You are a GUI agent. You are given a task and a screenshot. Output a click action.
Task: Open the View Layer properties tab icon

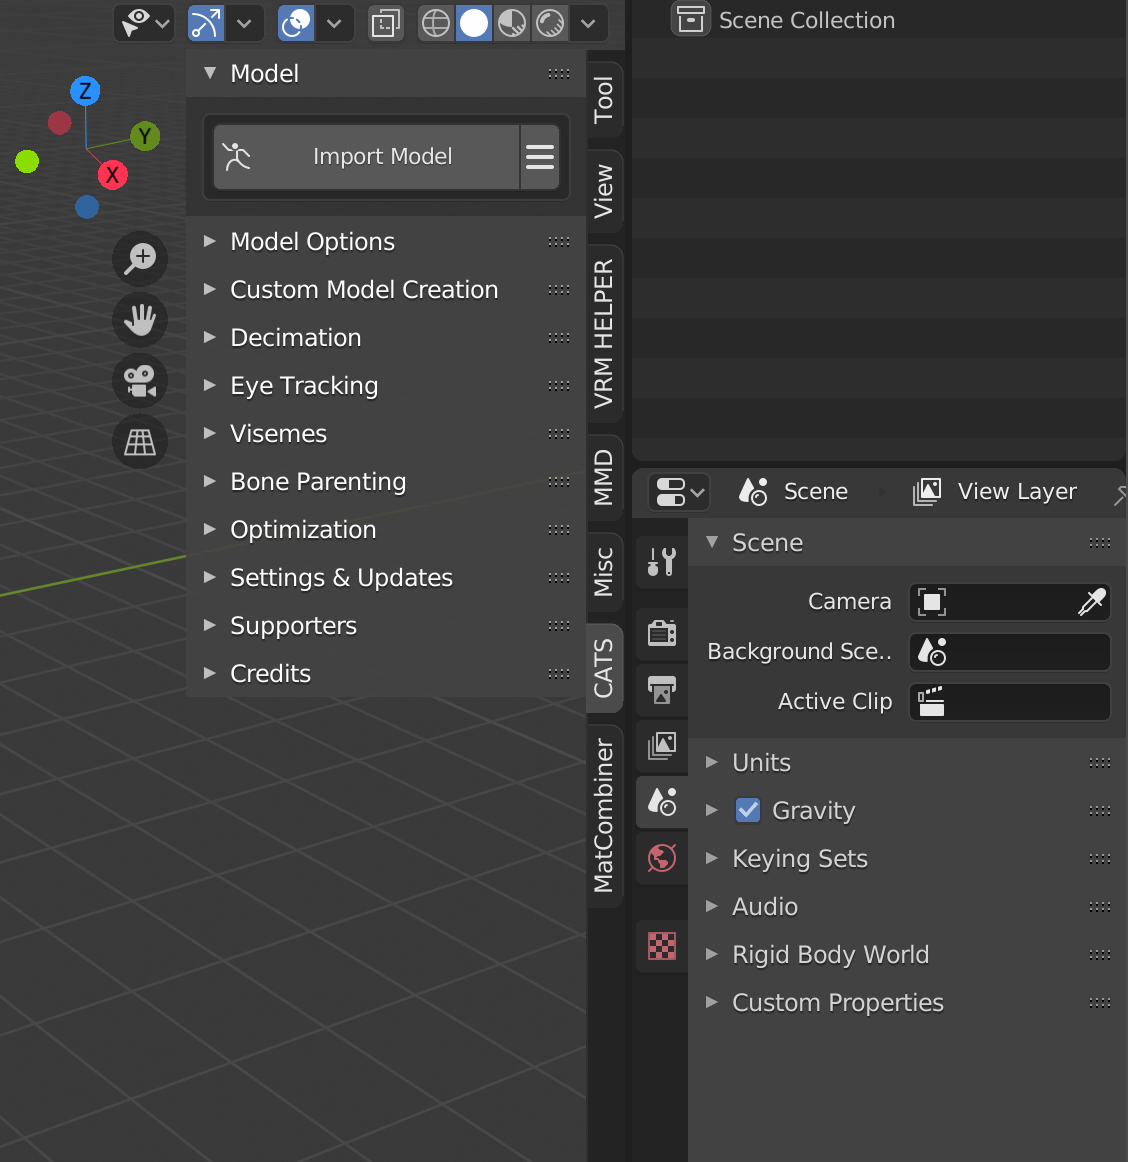[662, 746]
